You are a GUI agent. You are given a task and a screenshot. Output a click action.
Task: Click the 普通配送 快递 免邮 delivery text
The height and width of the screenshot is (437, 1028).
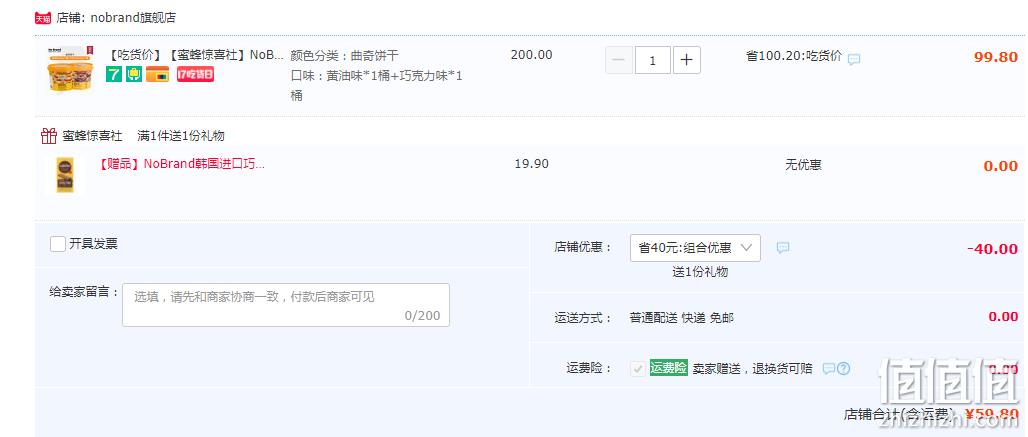(x=682, y=318)
